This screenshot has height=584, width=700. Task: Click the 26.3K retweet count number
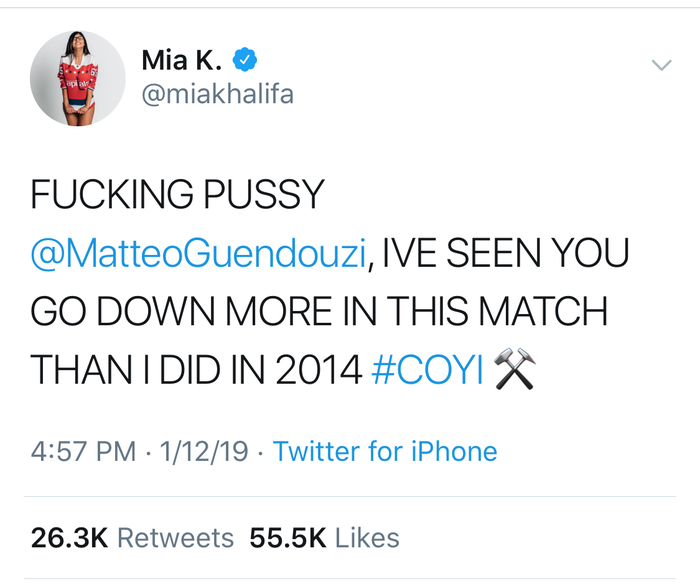pos(69,537)
